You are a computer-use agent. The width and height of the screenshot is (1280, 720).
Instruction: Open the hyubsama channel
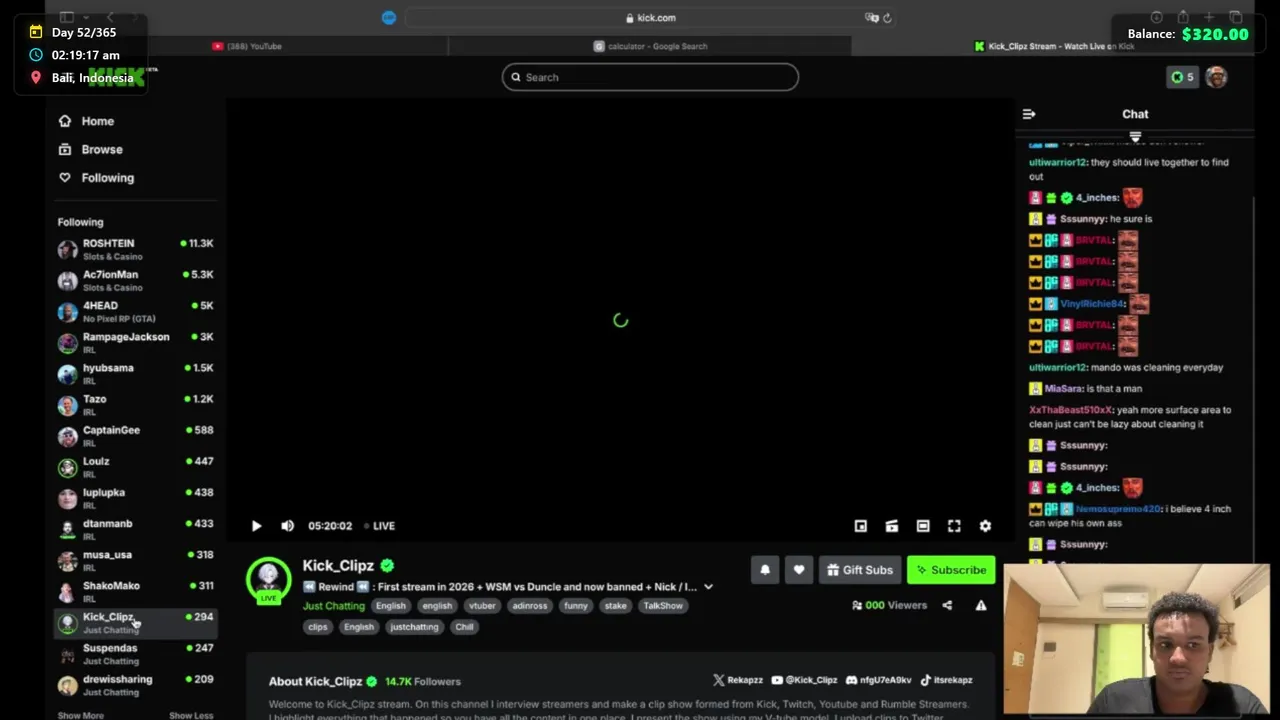[x=135, y=373]
